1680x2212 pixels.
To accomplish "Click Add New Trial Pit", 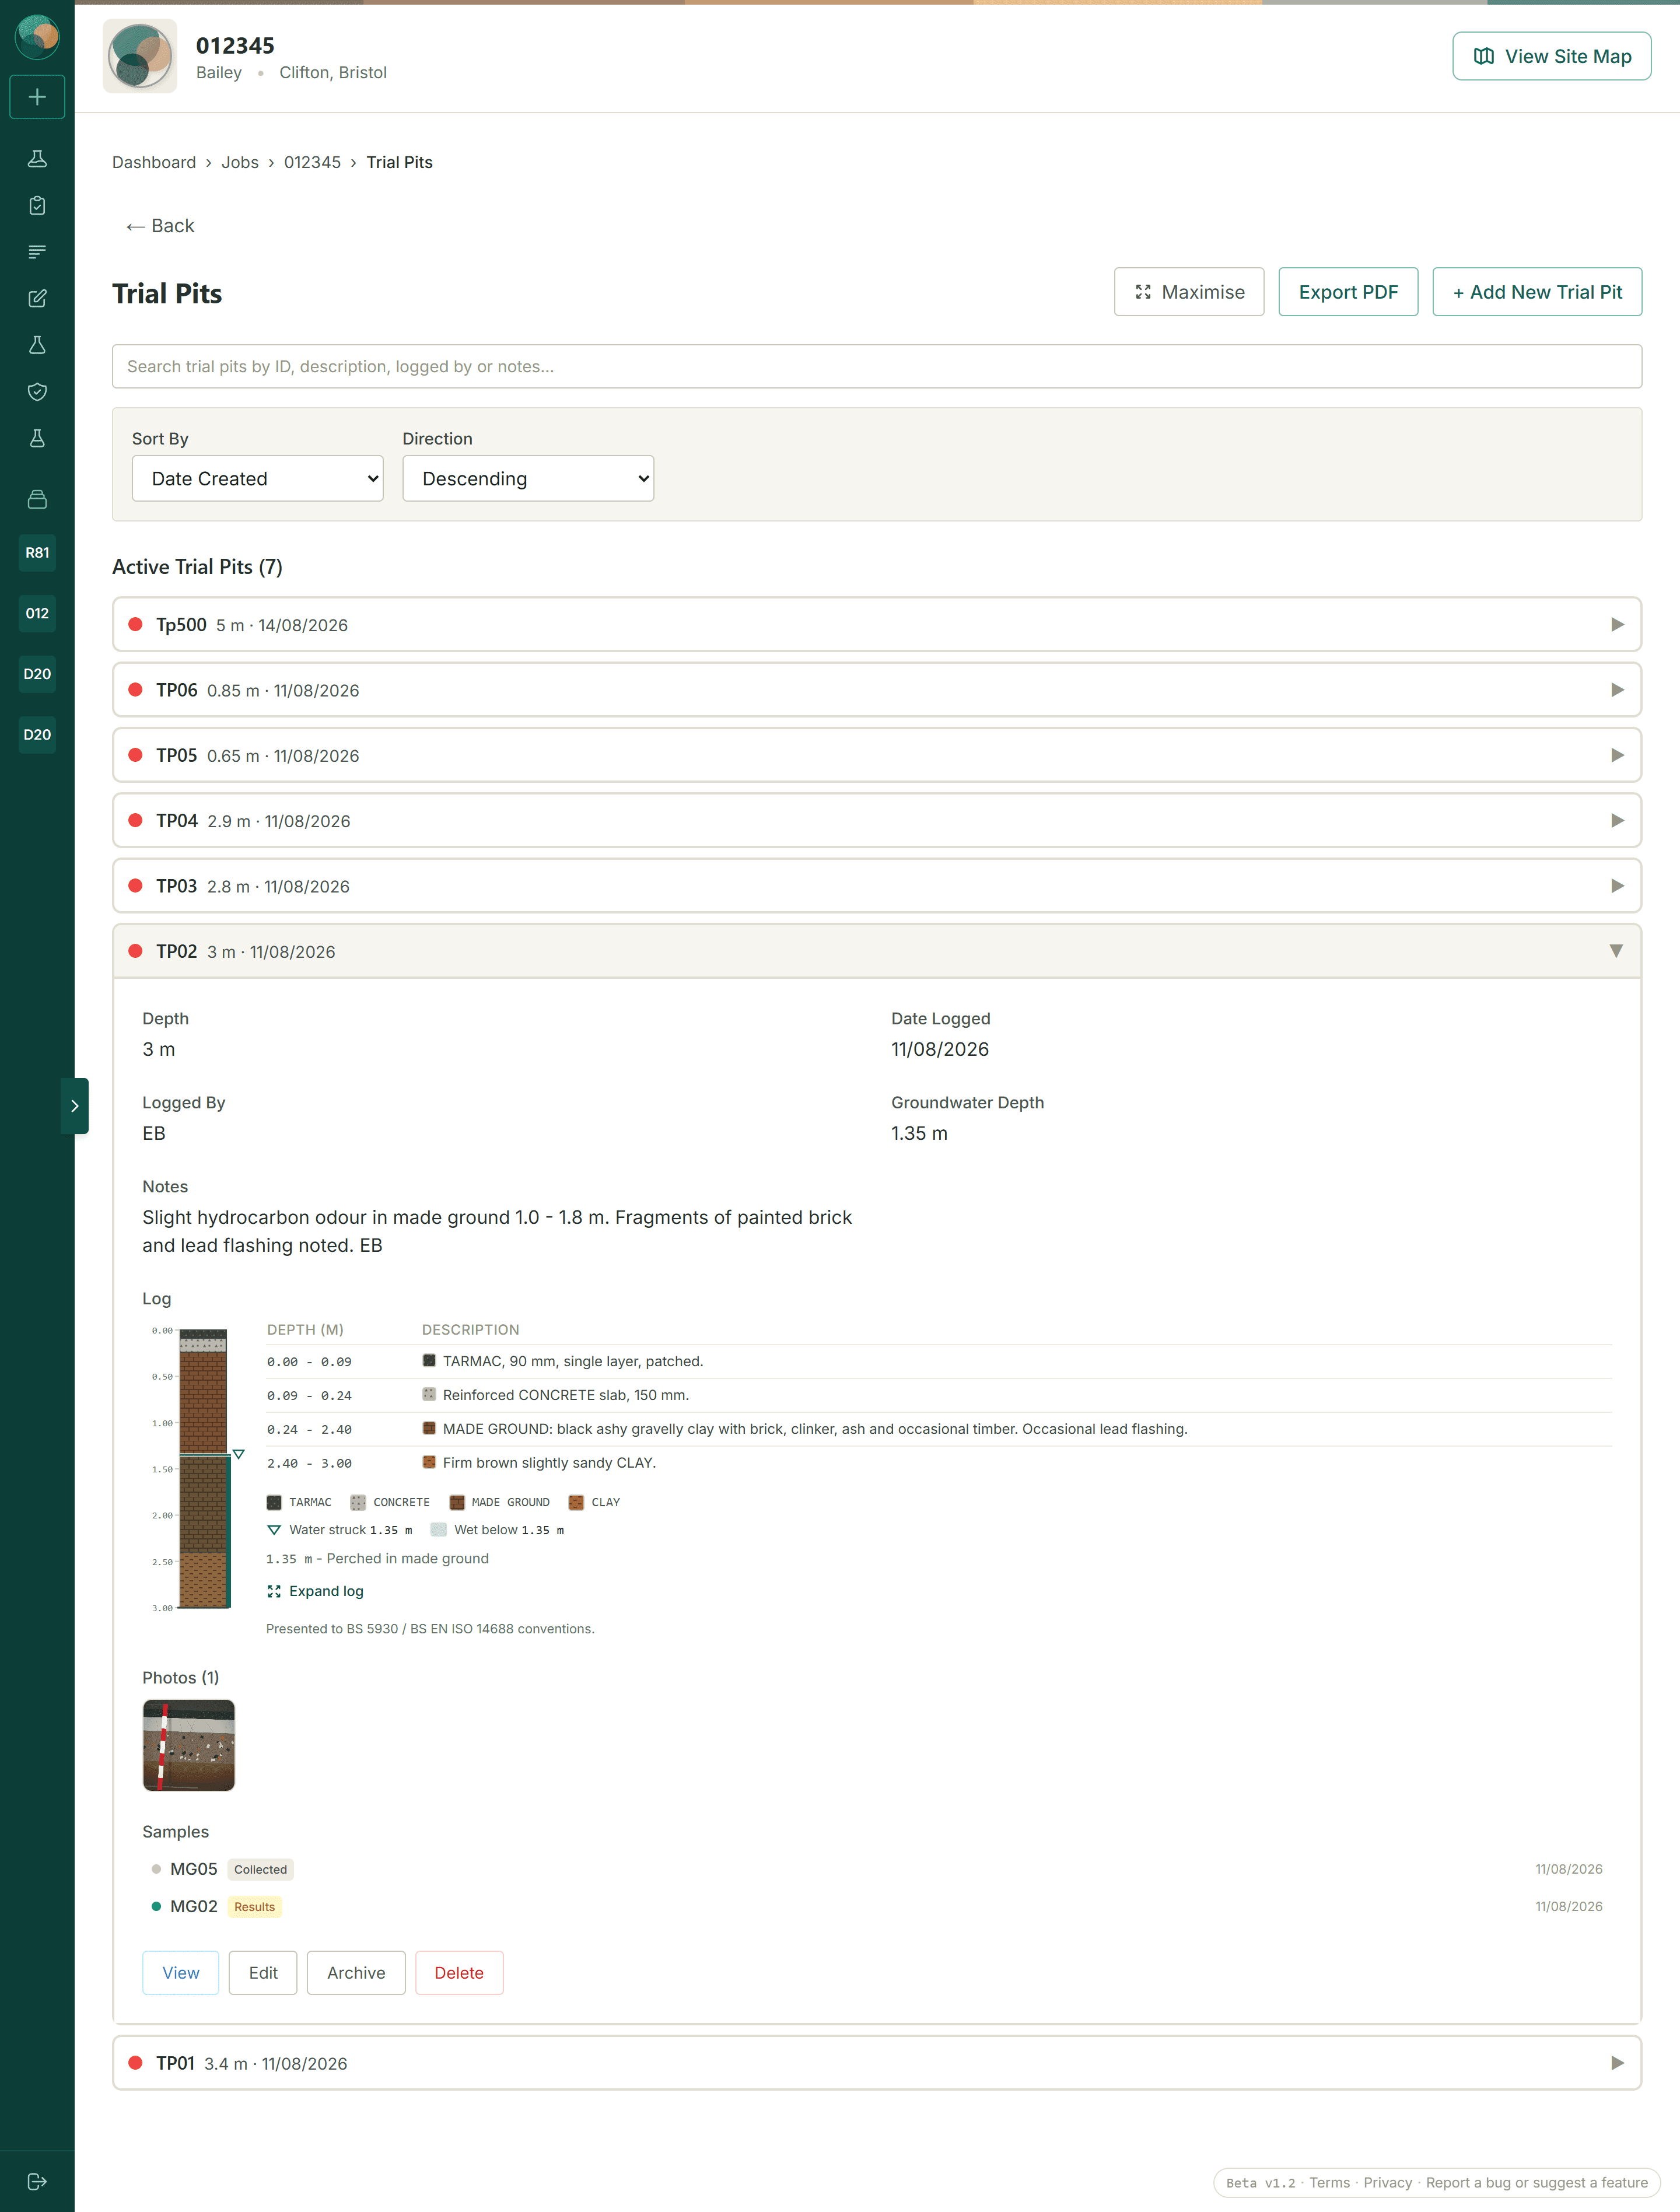I will (x=1537, y=292).
